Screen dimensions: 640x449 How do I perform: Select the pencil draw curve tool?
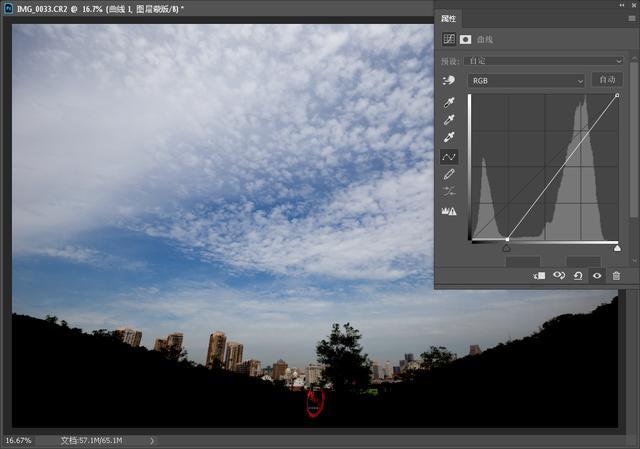[x=449, y=175]
